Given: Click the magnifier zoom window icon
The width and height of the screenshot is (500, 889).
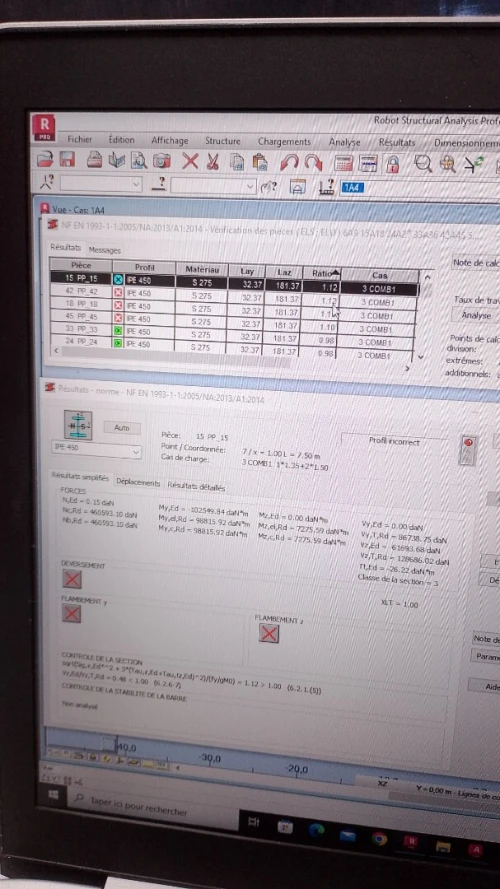Looking at the screenshot, I should [x=422, y=164].
